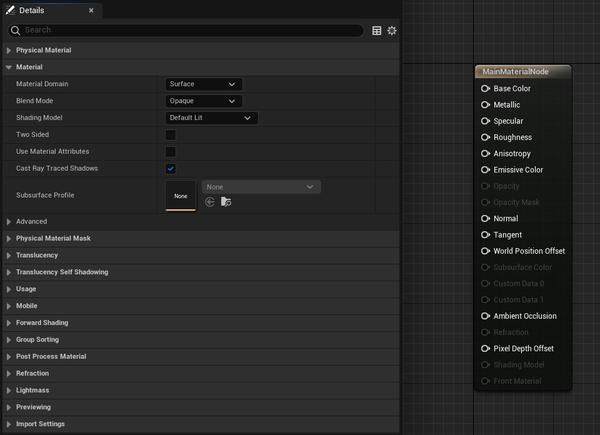Expand the Advanced material settings

8,222
